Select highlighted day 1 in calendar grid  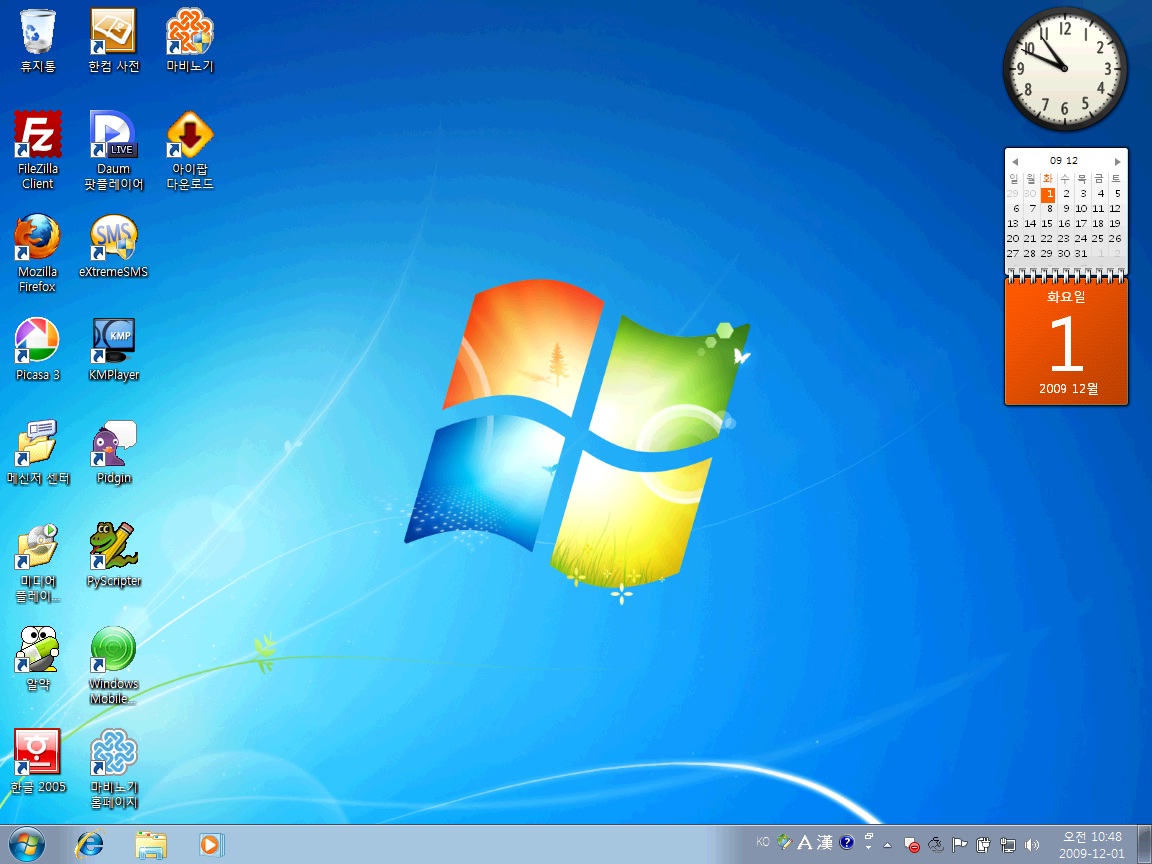coord(1048,194)
